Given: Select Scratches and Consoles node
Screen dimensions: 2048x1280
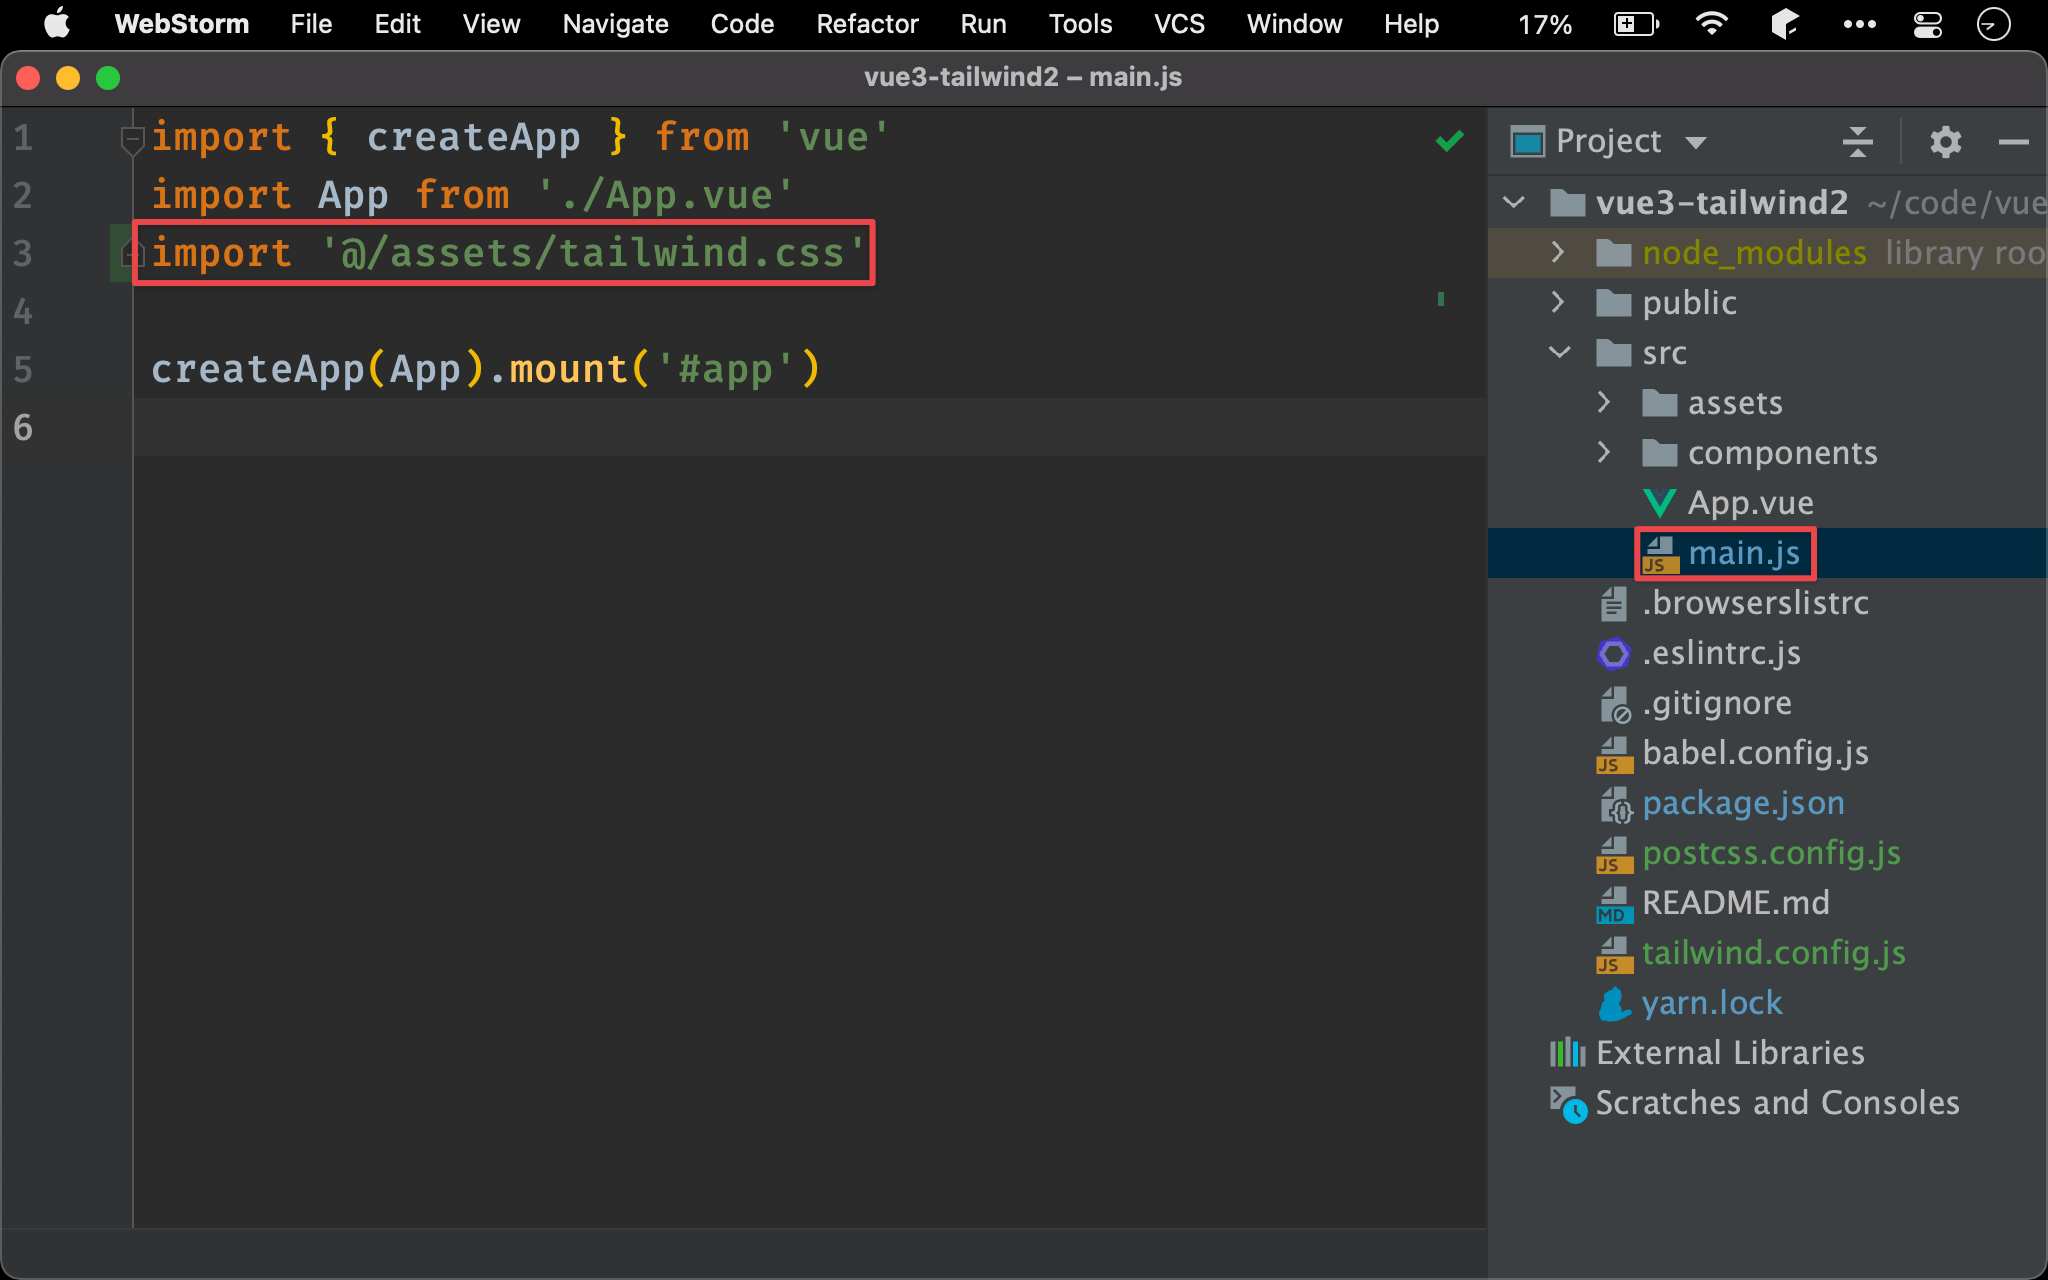Looking at the screenshot, I should [x=1776, y=1103].
